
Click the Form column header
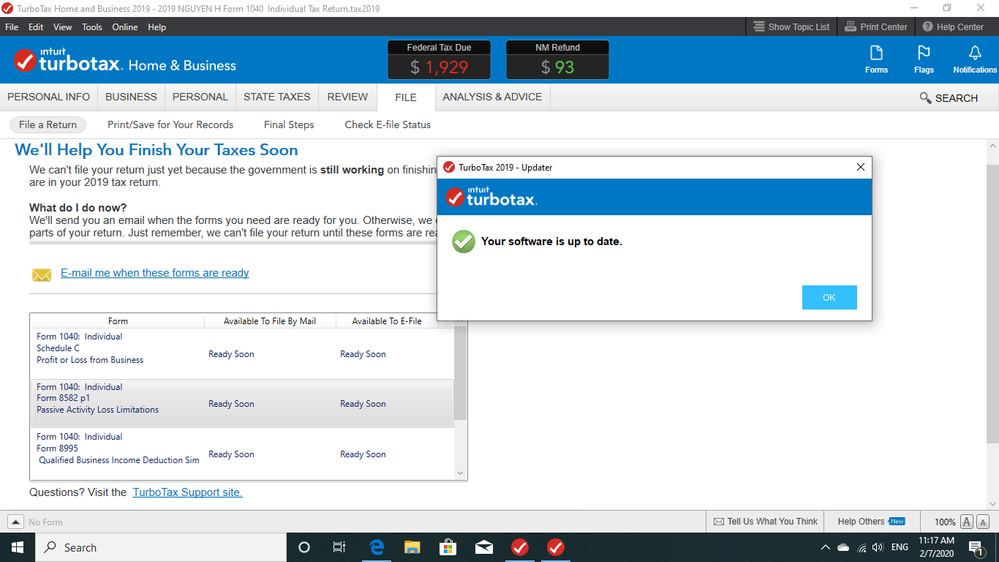[x=117, y=321]
